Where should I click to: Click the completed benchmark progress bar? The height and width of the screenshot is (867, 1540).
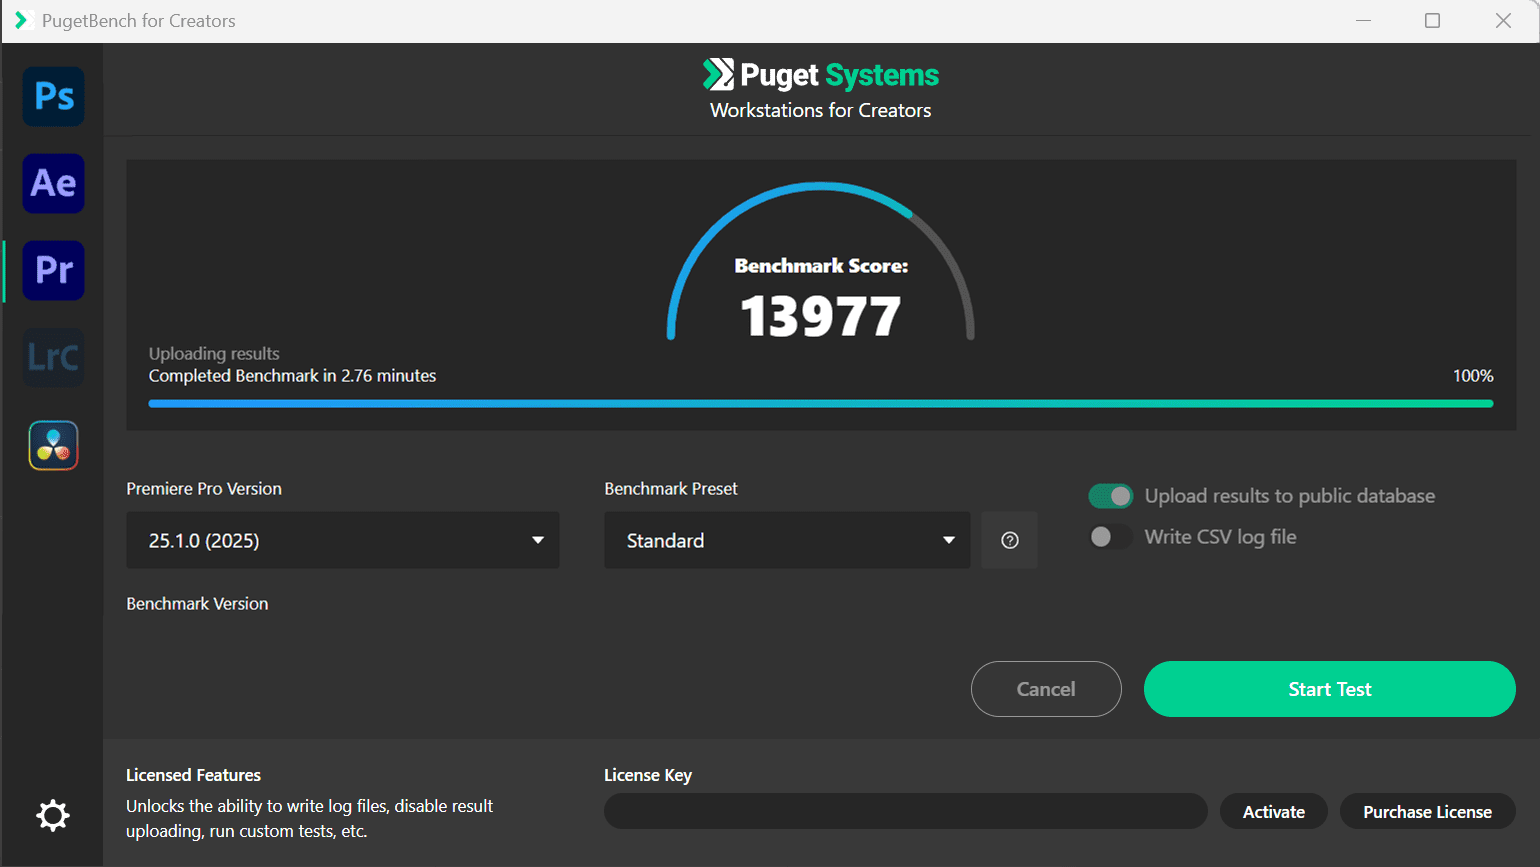[820, 403]
